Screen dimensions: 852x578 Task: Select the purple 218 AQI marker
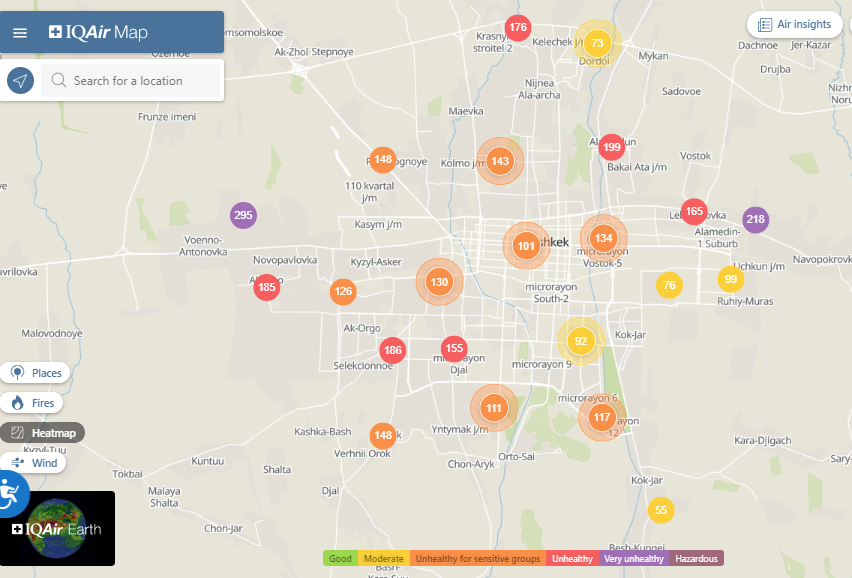(x=755, y=220)
